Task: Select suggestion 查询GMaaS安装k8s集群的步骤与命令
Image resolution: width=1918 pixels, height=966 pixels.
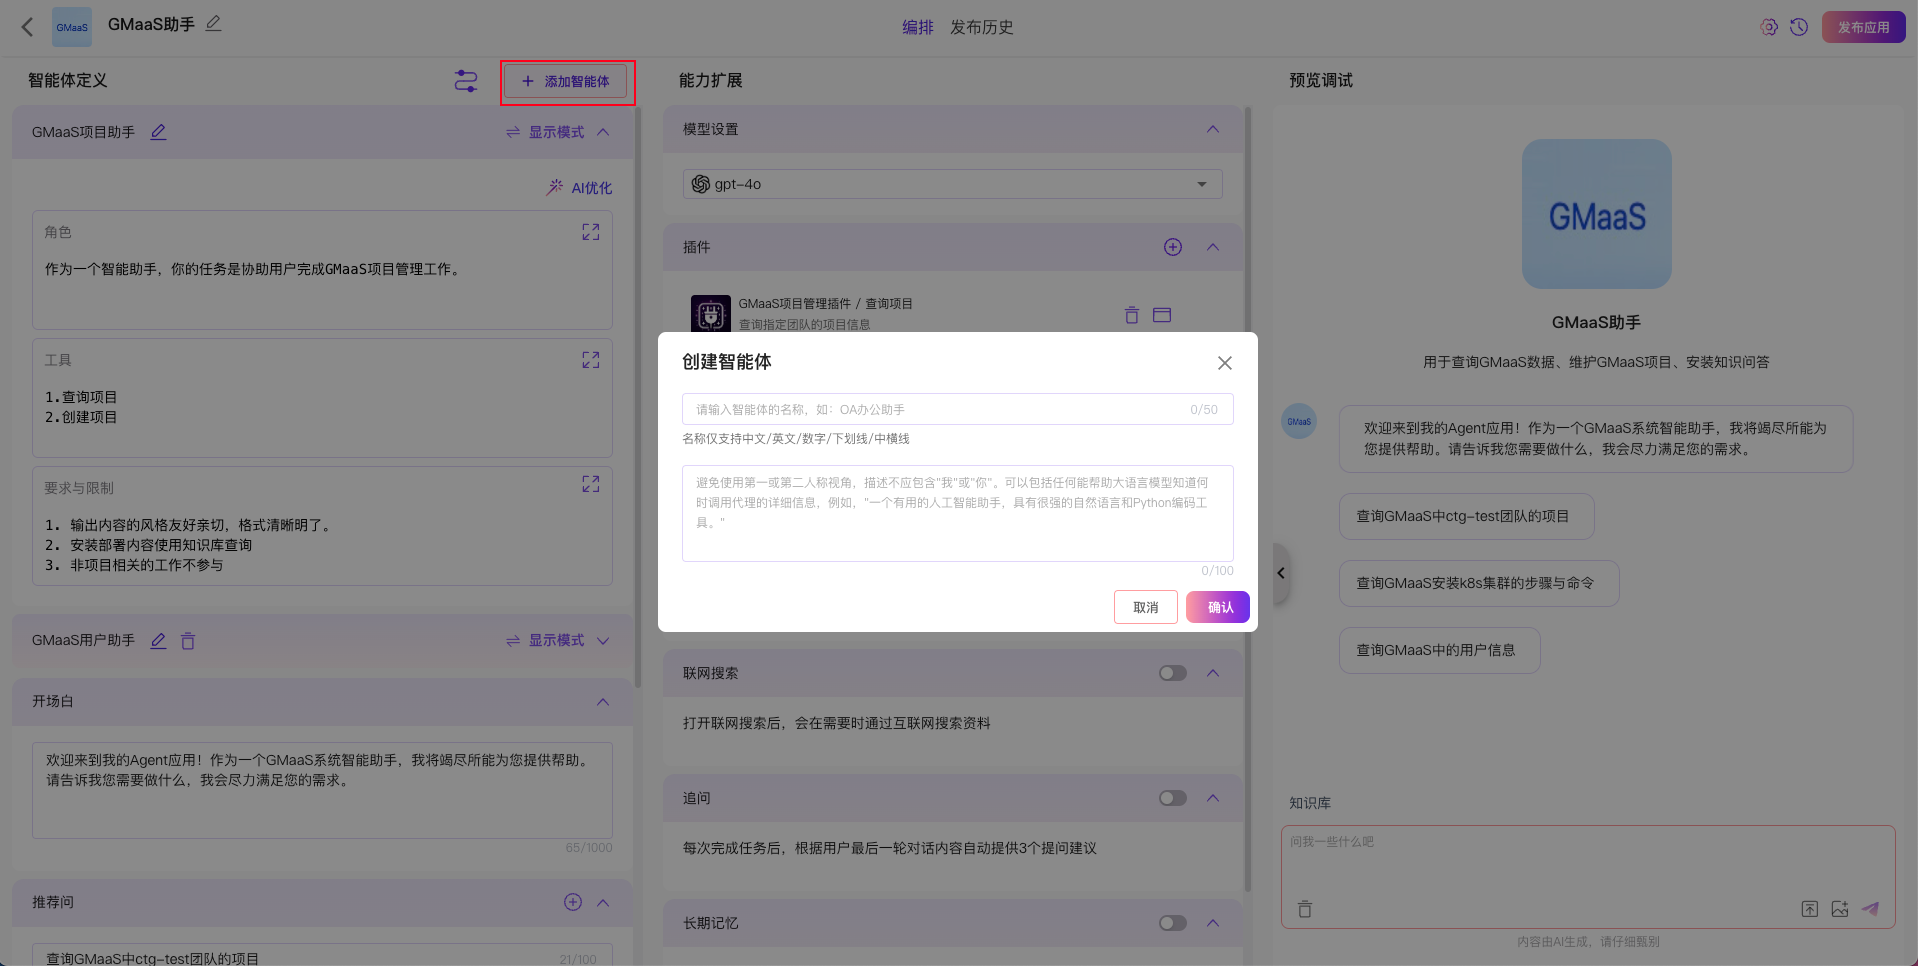Action: click(1478, 583)
